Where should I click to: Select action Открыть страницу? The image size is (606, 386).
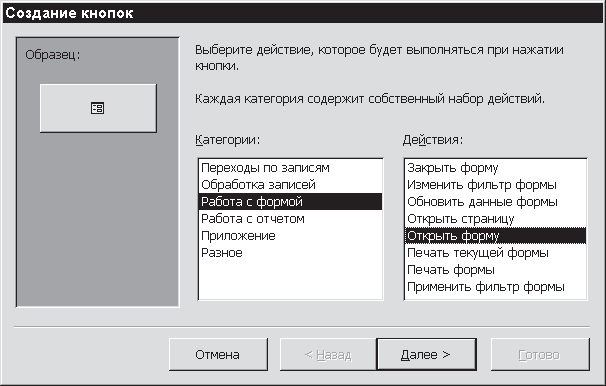495,219
